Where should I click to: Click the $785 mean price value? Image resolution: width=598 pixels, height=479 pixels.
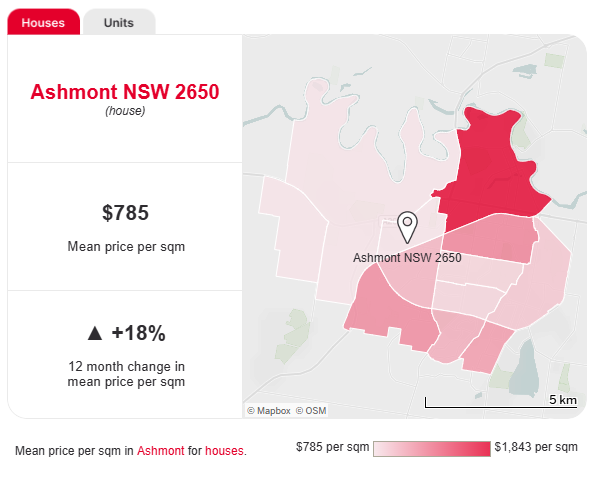pyautogui.click(x=125, y=212)
